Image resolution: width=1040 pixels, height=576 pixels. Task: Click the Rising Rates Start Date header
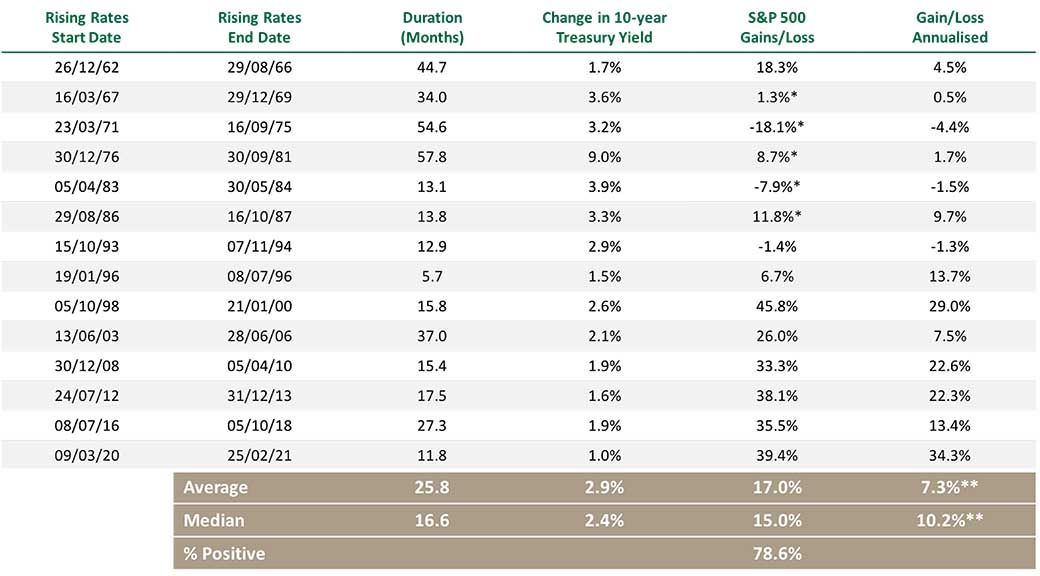86,27
